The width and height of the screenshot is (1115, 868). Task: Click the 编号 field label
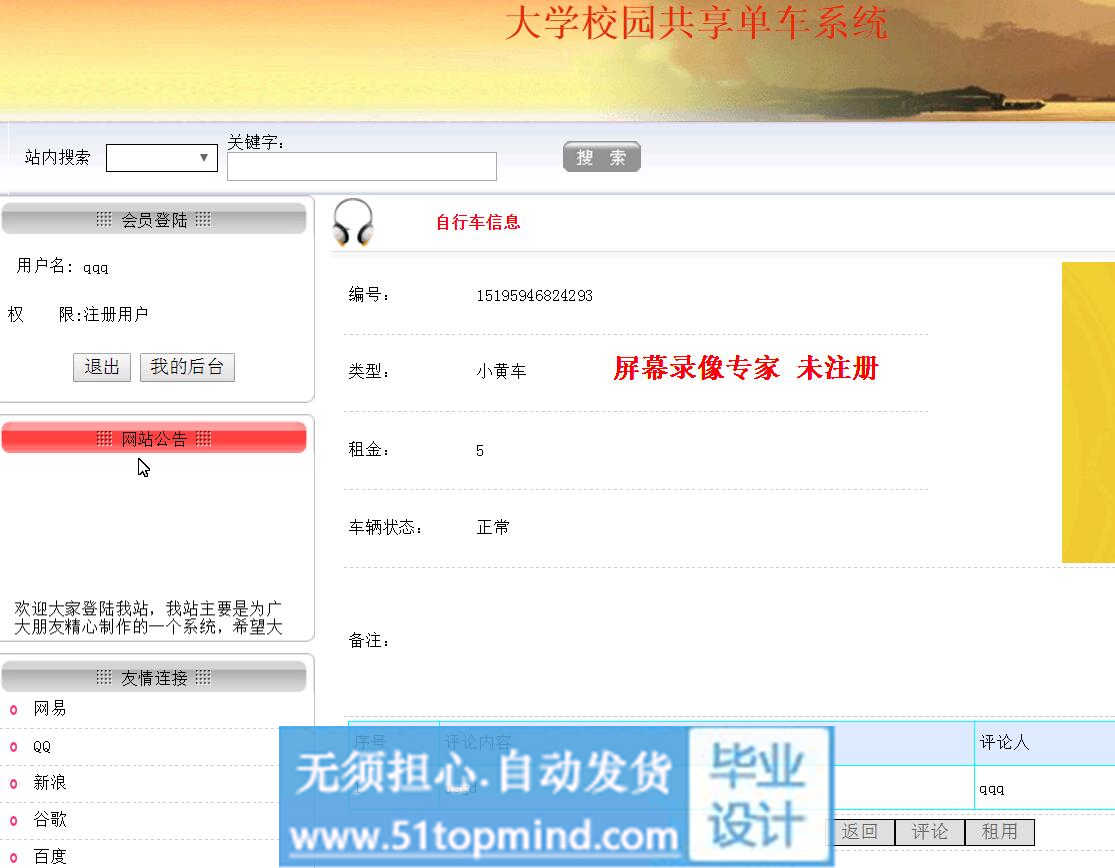(369, 295)
